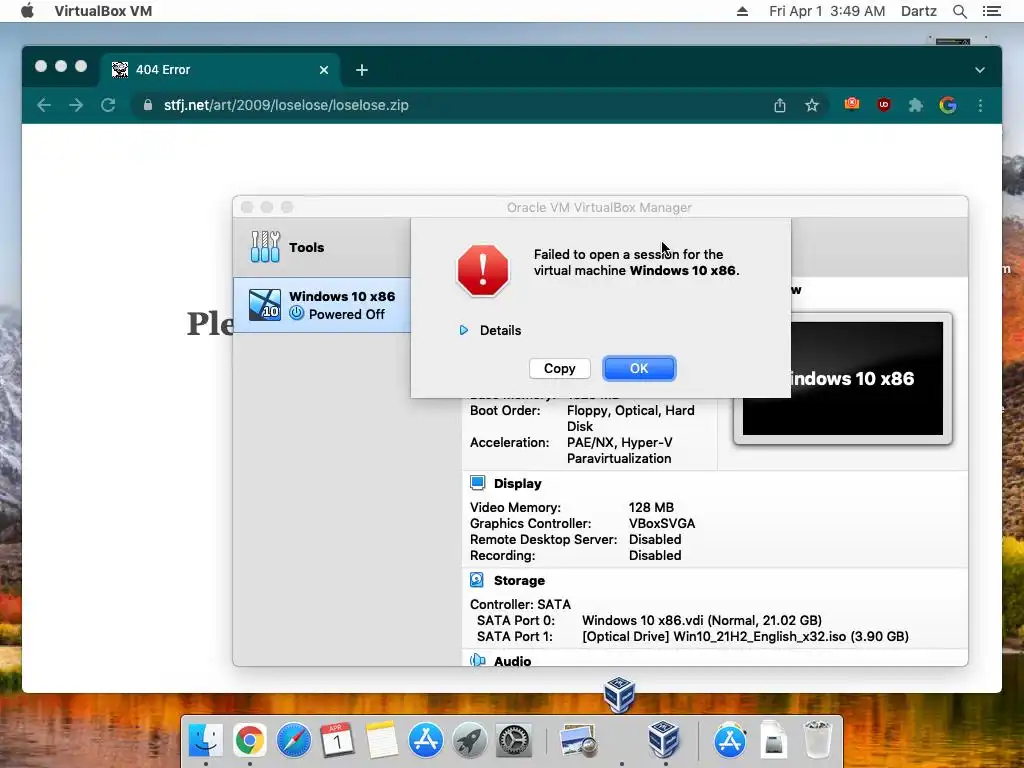
Task: Open Launchpad rocket from the Dock
Action: click(470, 741)
